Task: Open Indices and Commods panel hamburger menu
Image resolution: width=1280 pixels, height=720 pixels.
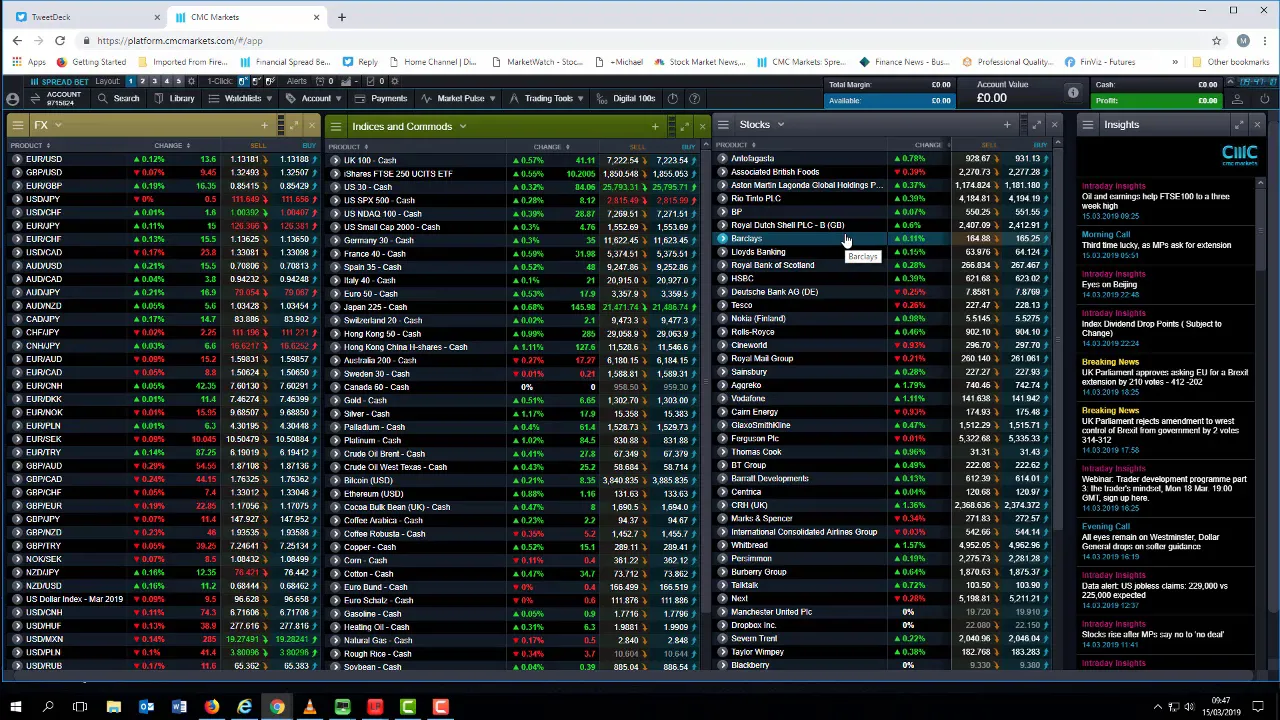Action: click(336, 126)
